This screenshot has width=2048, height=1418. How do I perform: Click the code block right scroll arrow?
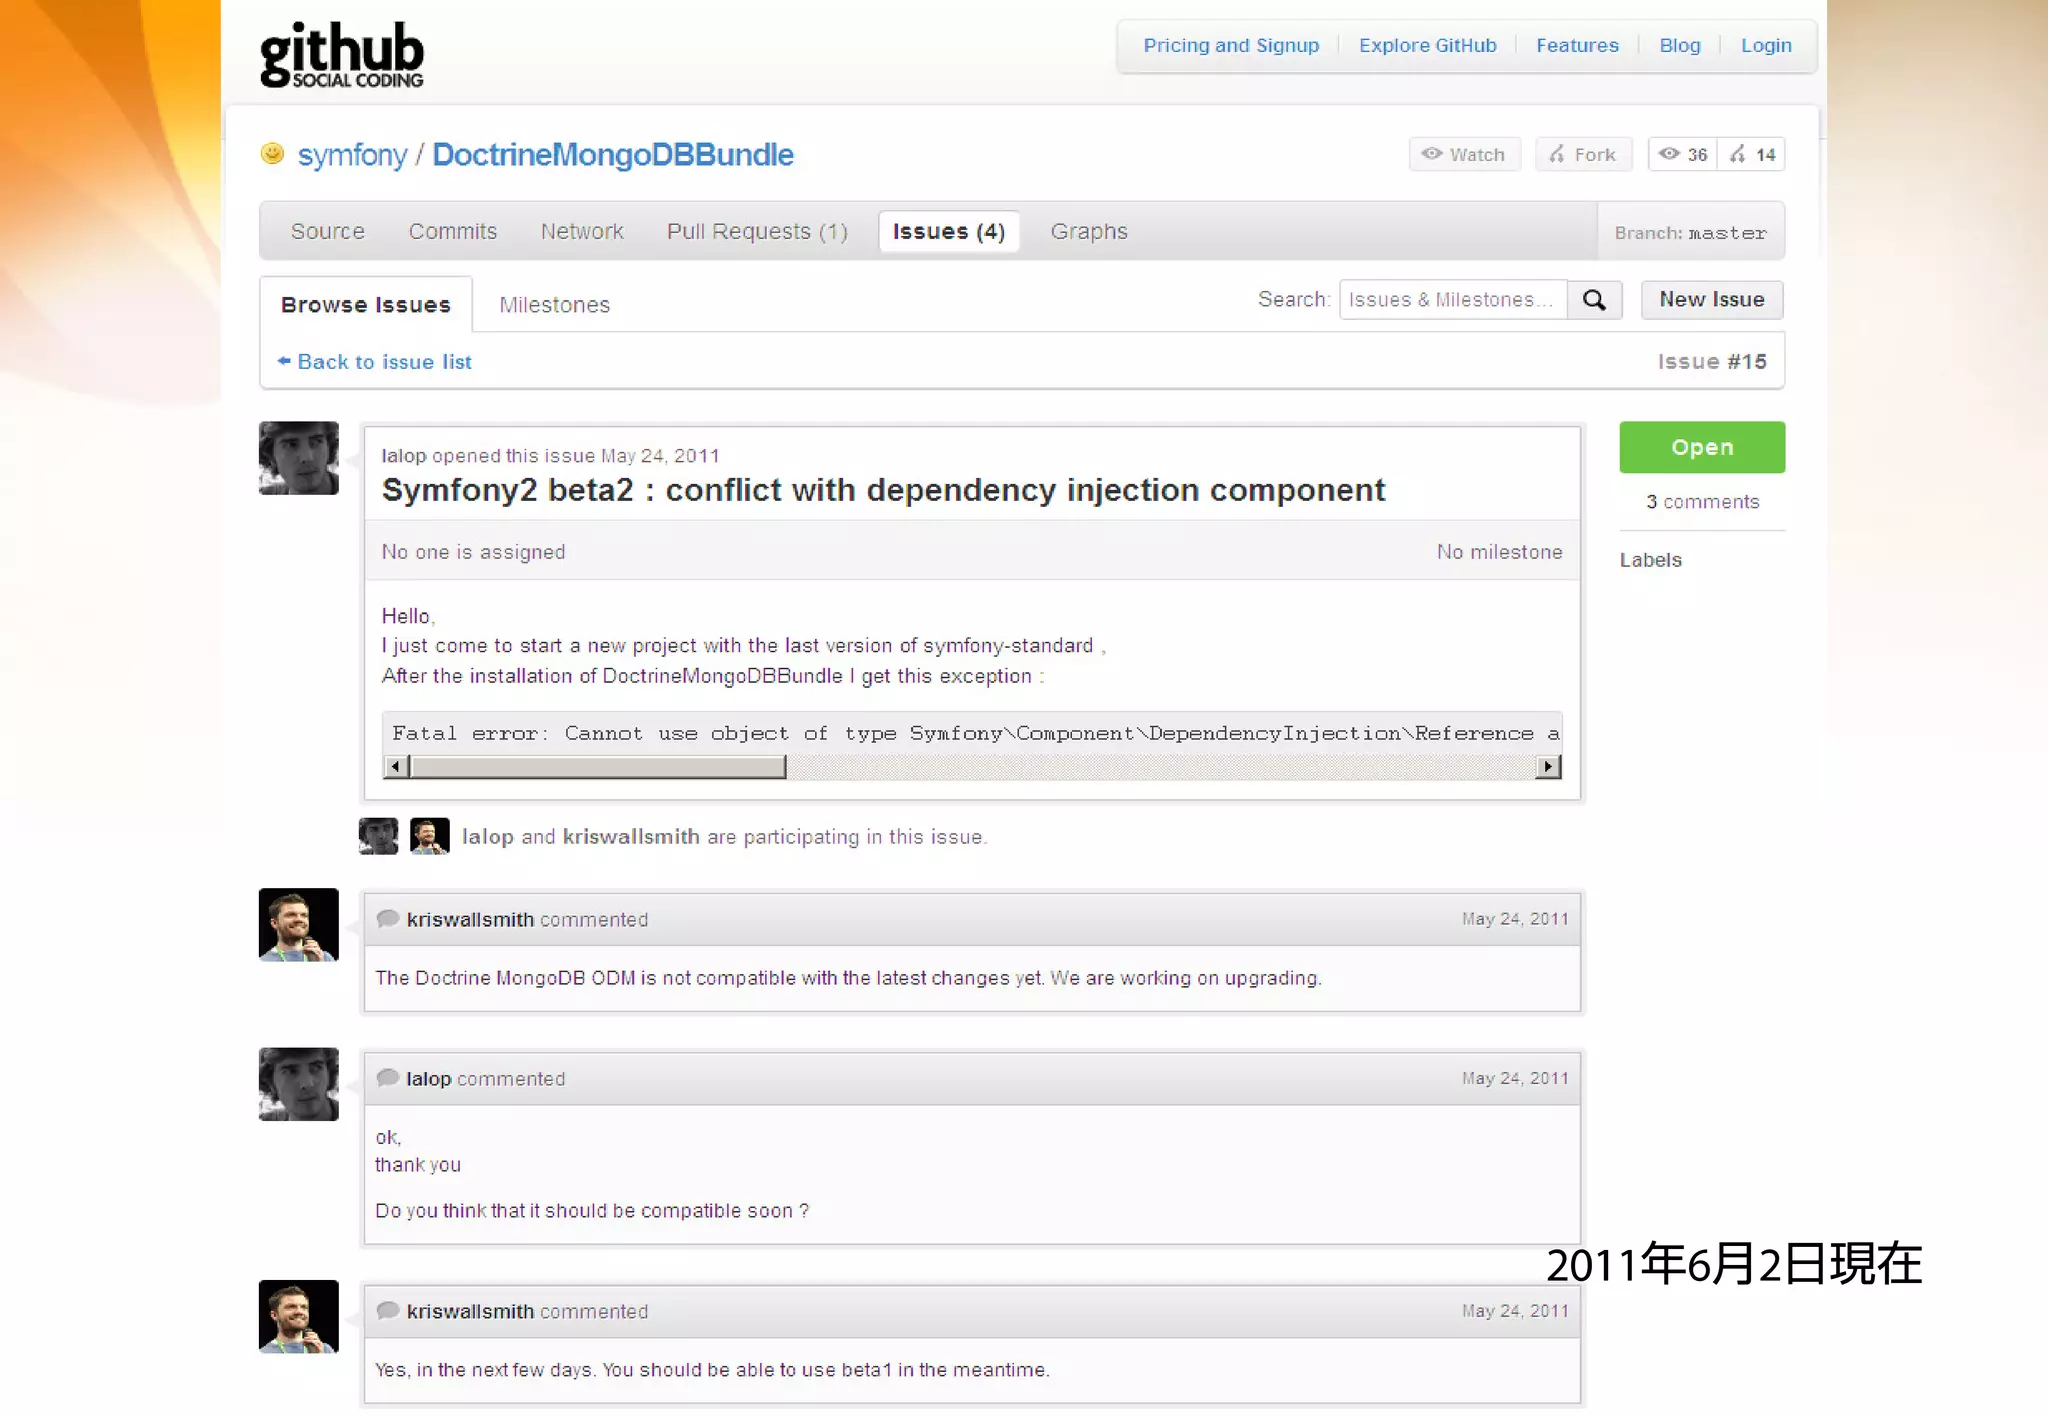[x=1548, y=767]
